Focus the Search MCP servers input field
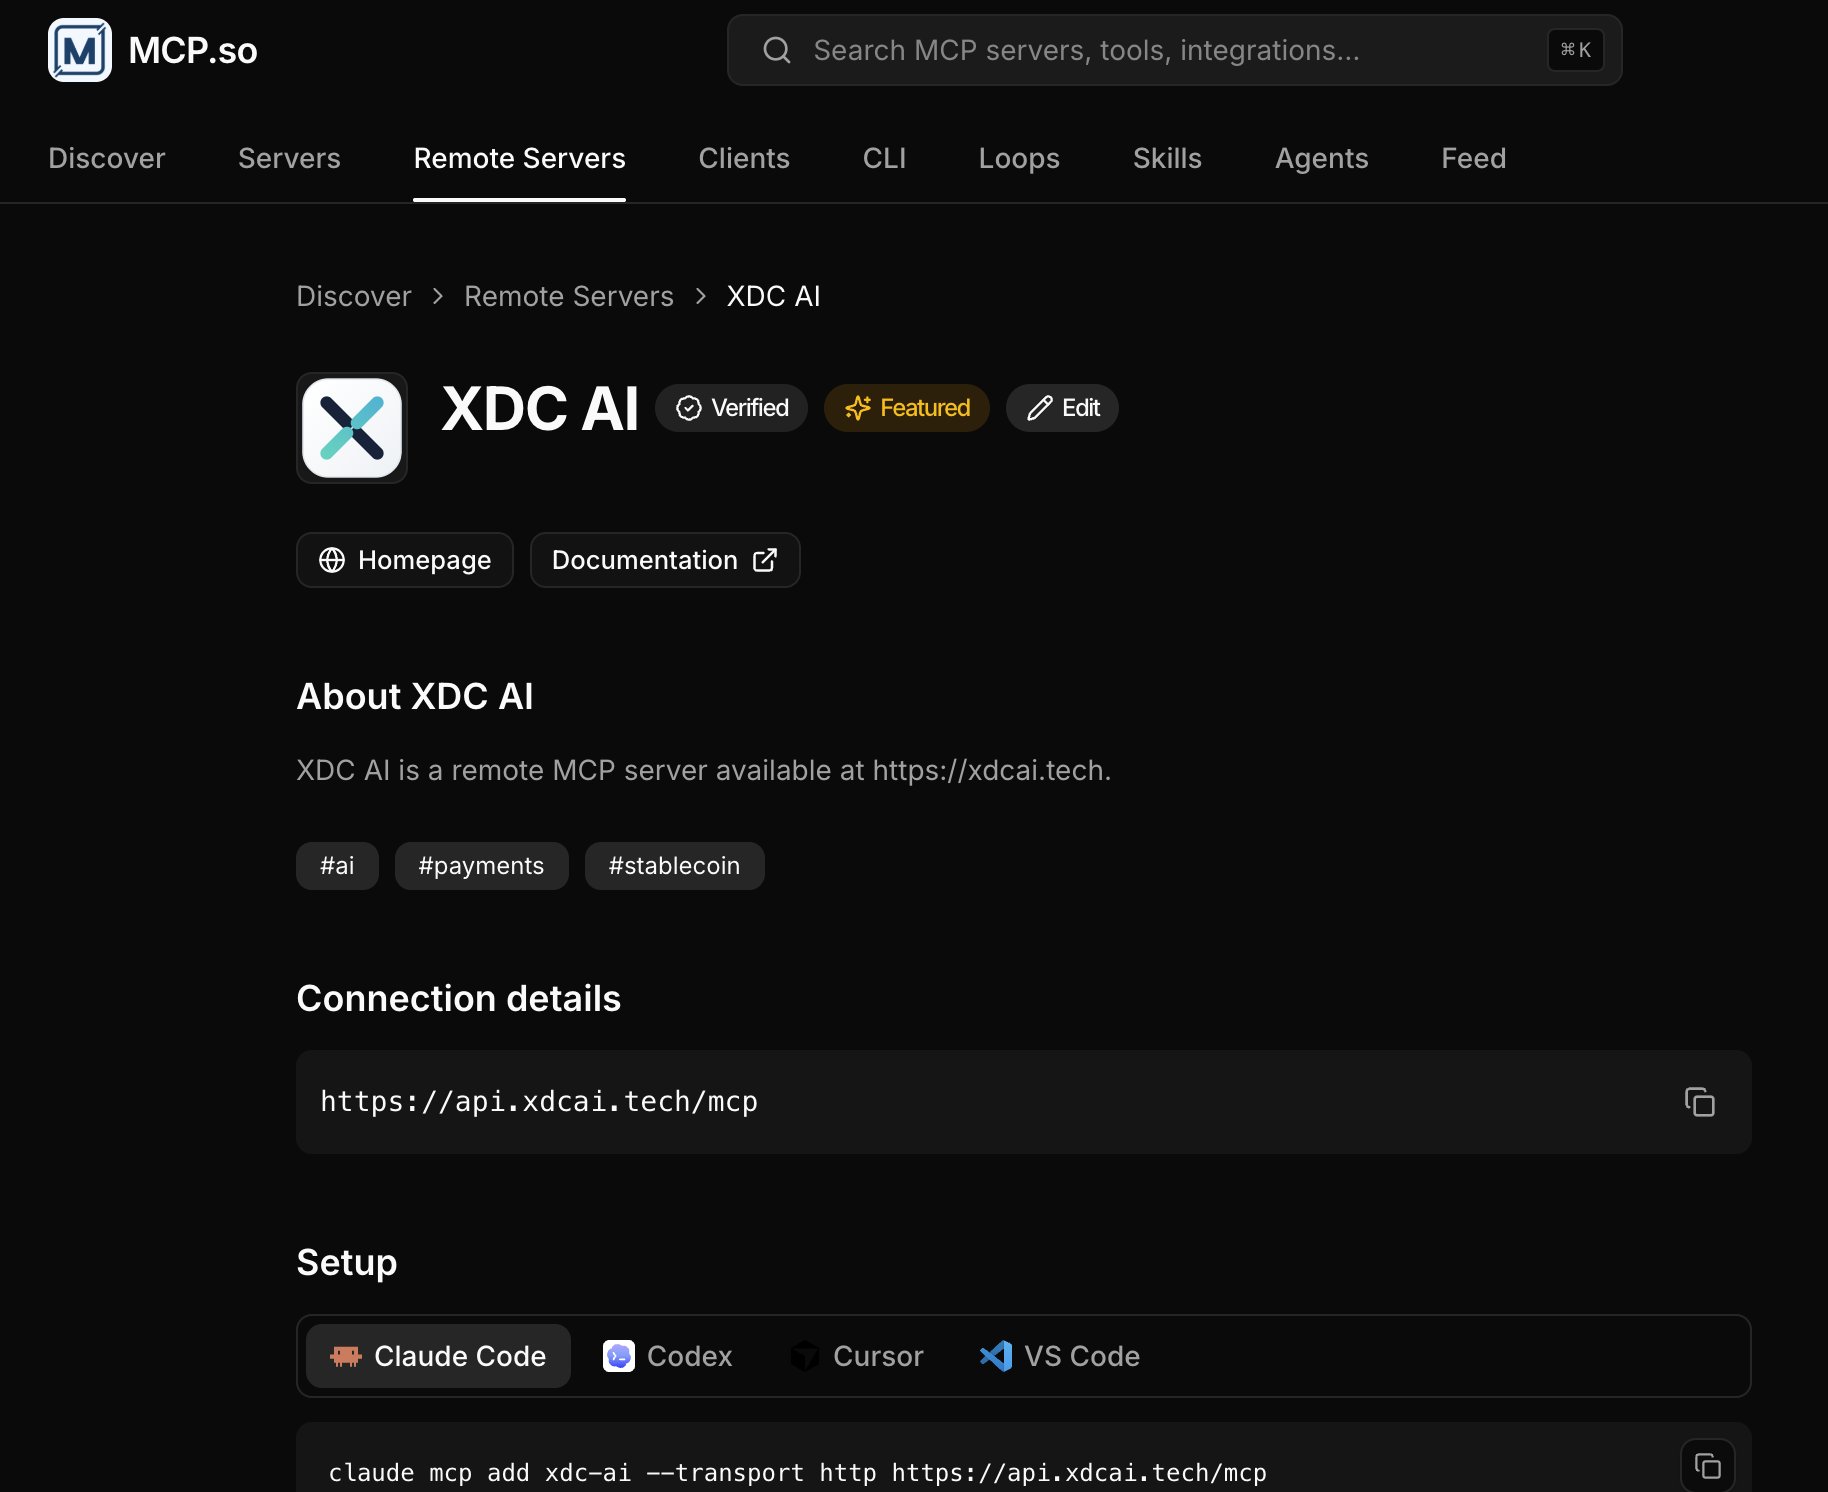The height and width of the screenshot is (1492, 1828). (x=1174, y=50)
